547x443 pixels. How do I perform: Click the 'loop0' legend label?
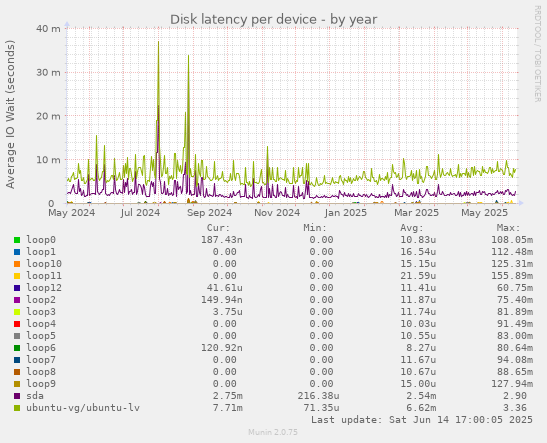pyautogui.click(x=41, y=240)
